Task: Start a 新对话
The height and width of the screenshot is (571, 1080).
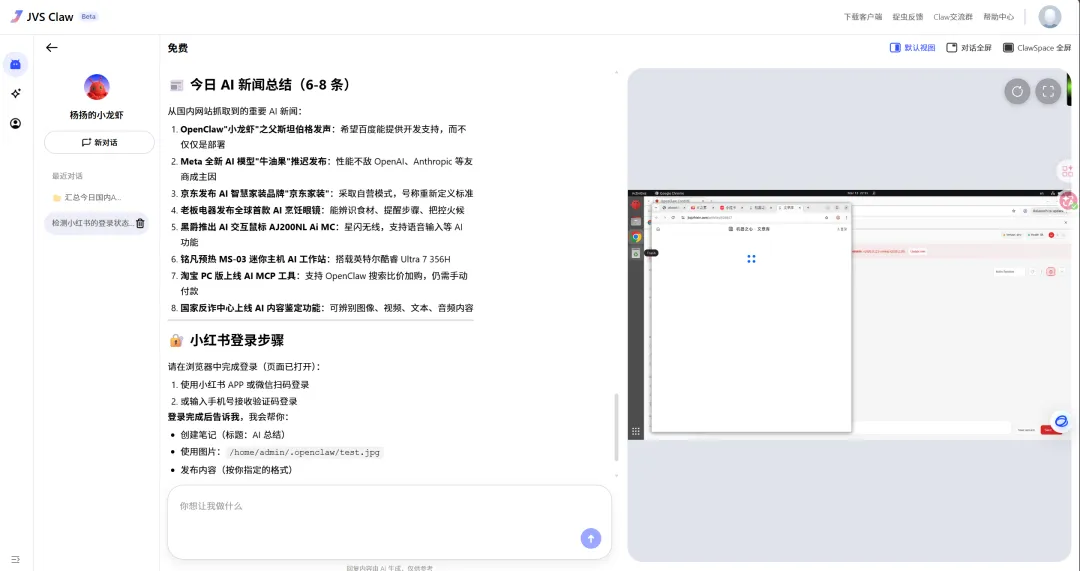Action: tap(99, 143)
